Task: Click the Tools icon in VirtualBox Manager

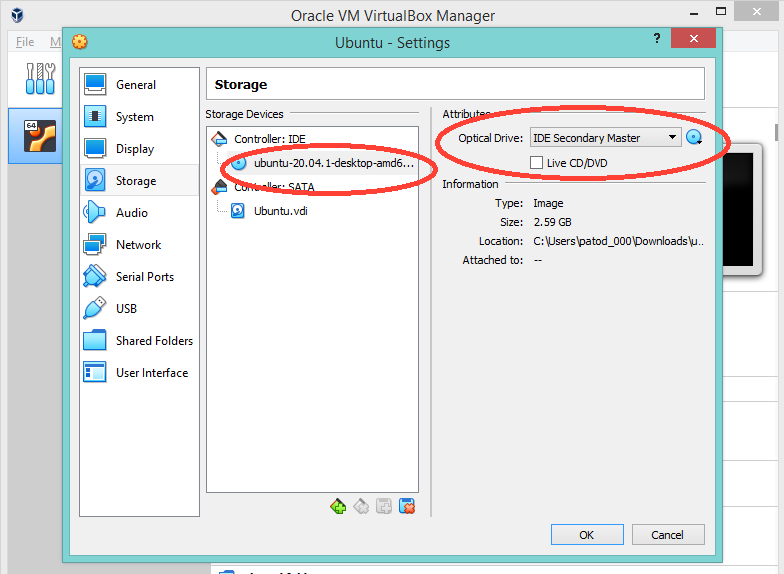Action: pyautogui.click(x=40, y=78)
